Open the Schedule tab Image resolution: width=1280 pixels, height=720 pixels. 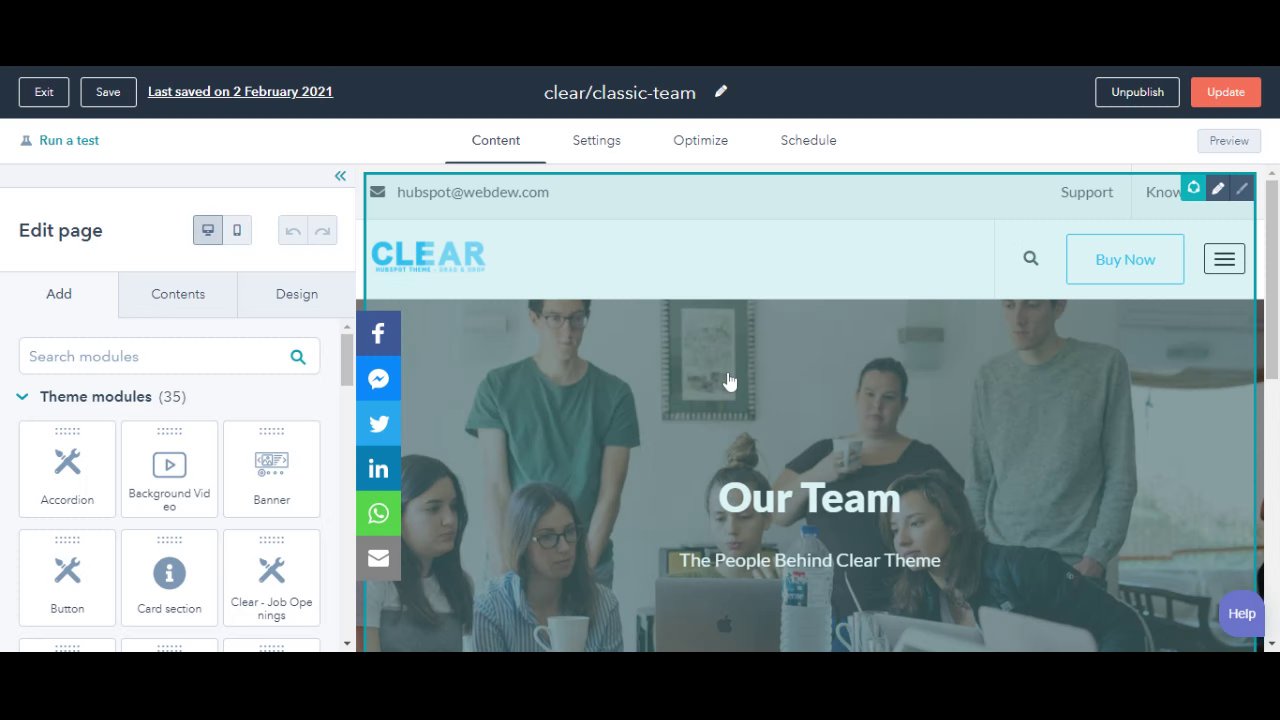pyautogui.click(x=808, y=140)
